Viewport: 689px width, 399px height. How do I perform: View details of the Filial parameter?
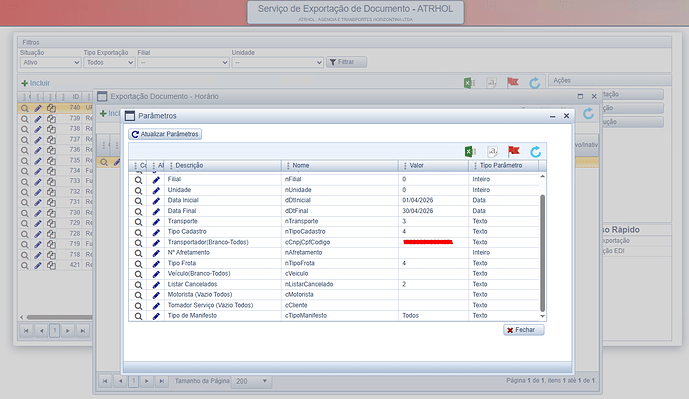click(x=138, y=180)
